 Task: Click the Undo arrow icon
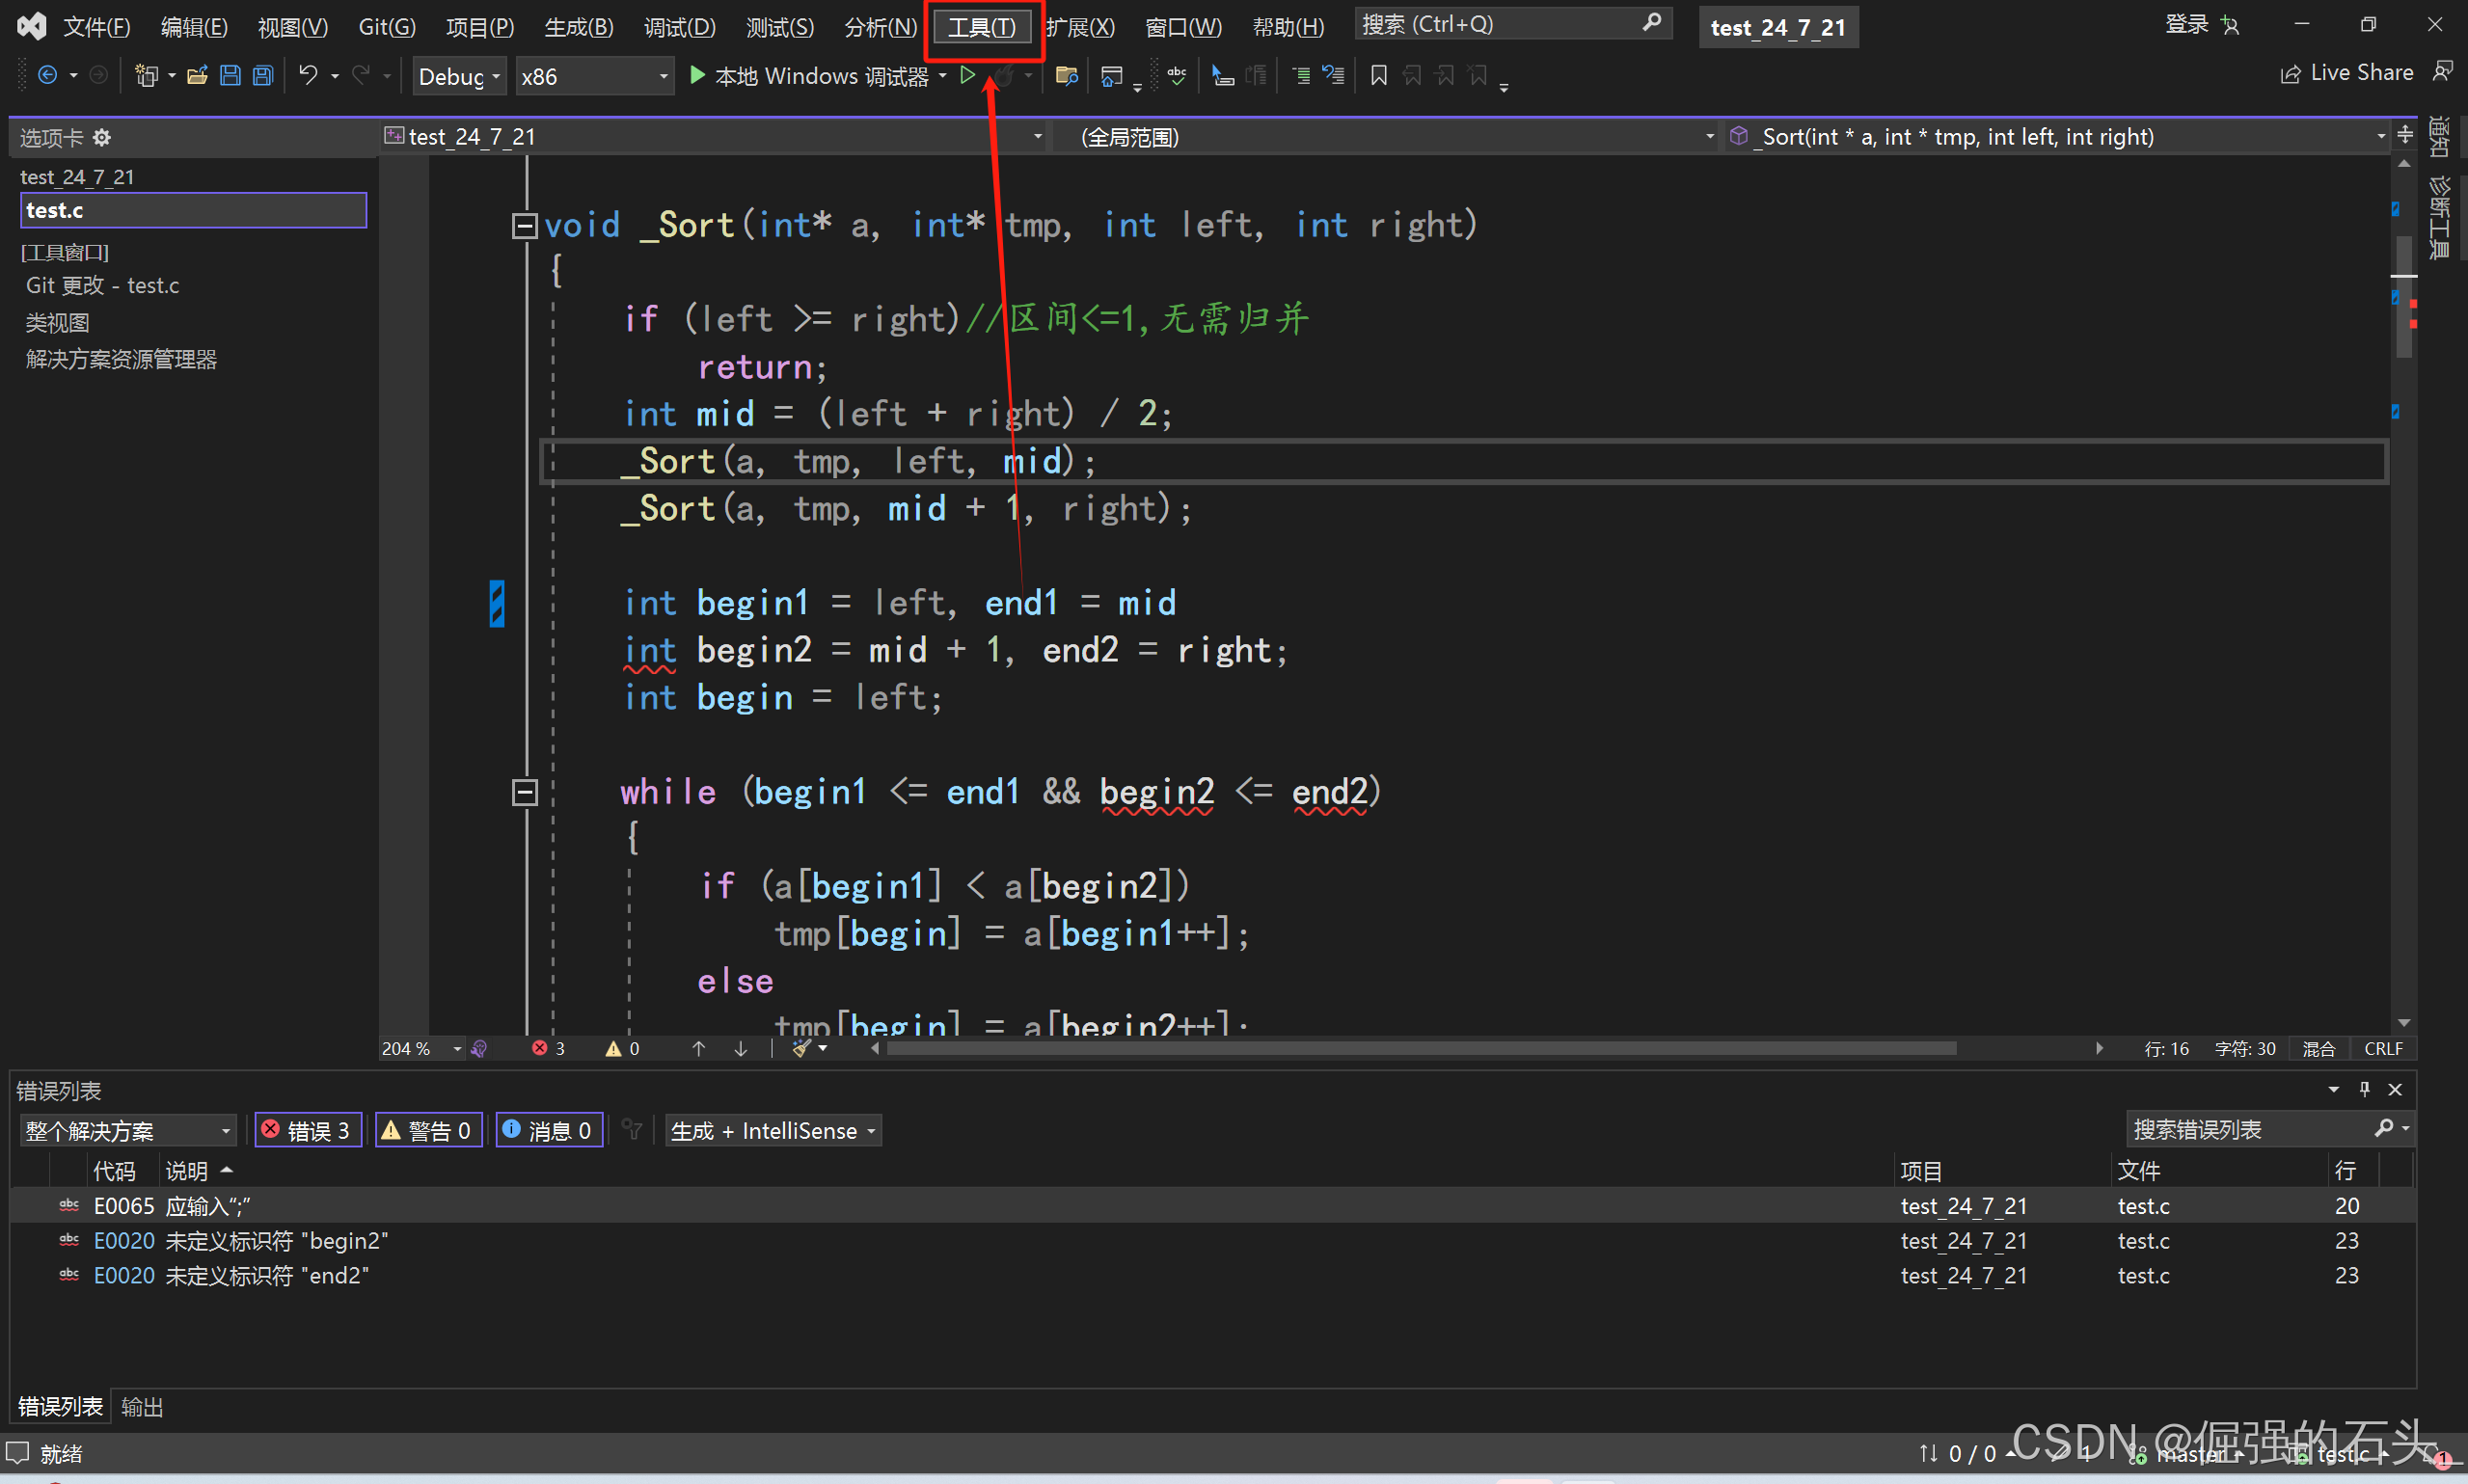tap(308, 76)
